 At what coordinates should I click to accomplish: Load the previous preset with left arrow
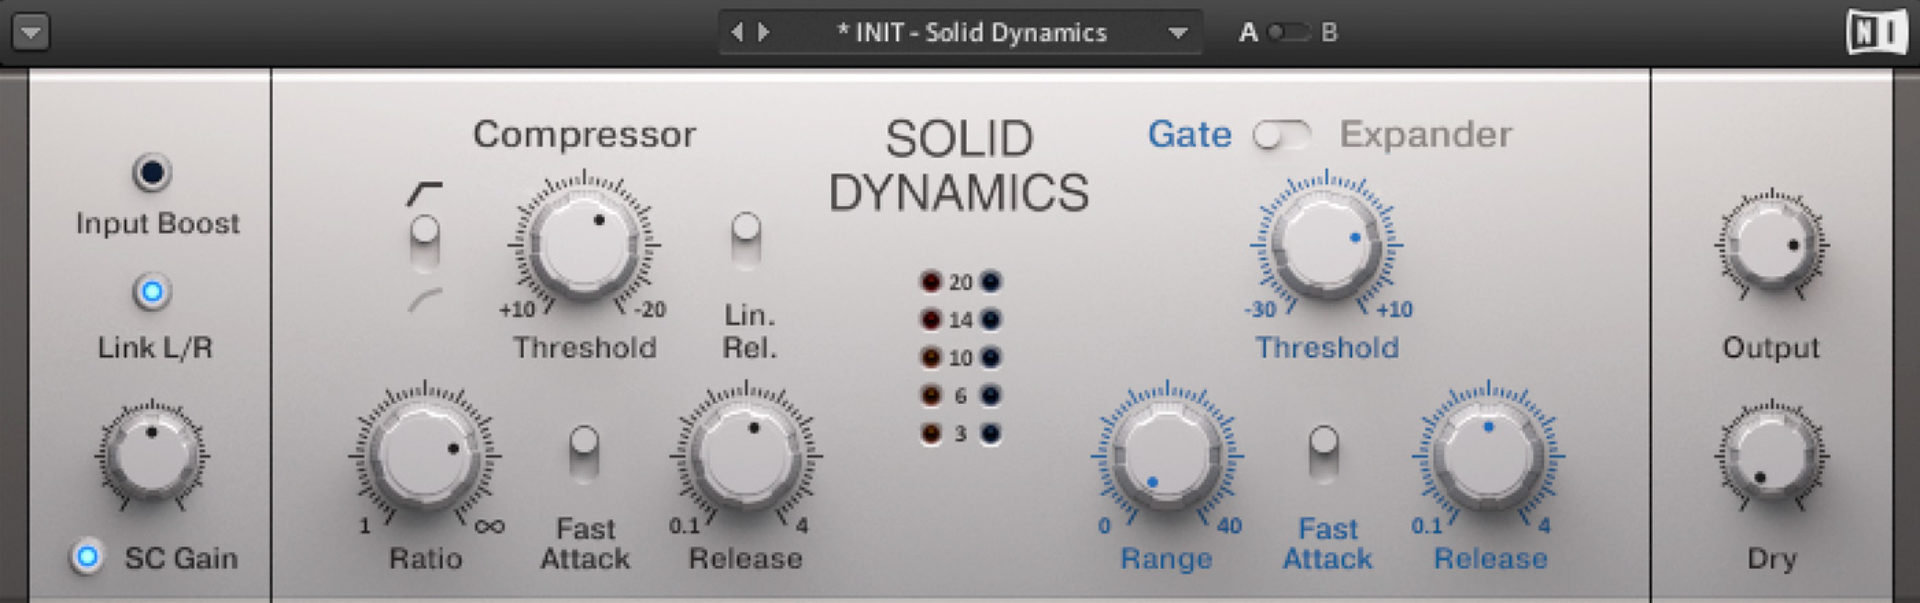tap(737, 32)
